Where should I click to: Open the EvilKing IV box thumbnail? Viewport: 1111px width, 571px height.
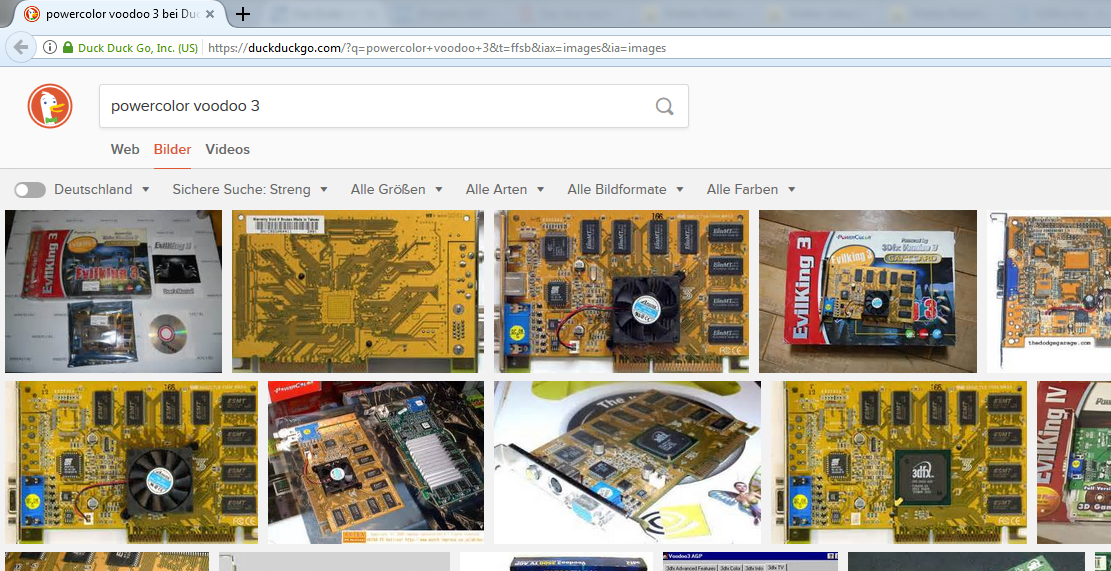click(1073, 463)
